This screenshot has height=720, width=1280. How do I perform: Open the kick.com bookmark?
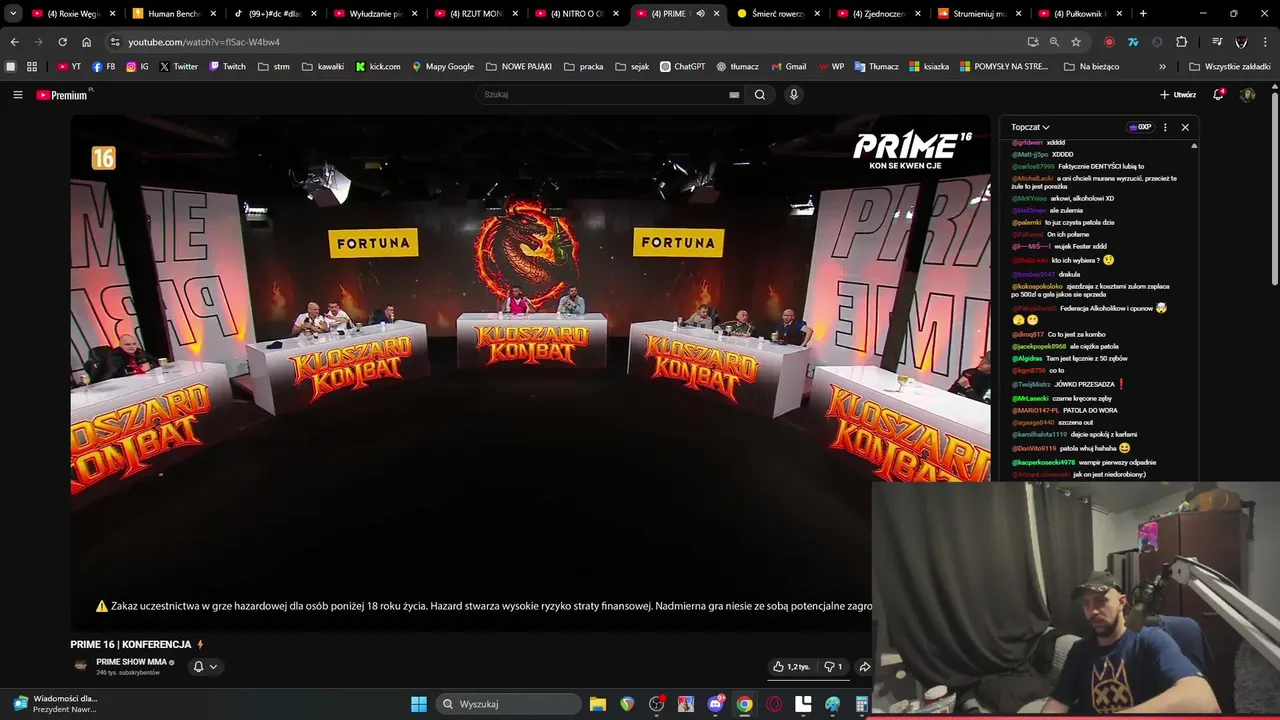coord(378,67)
